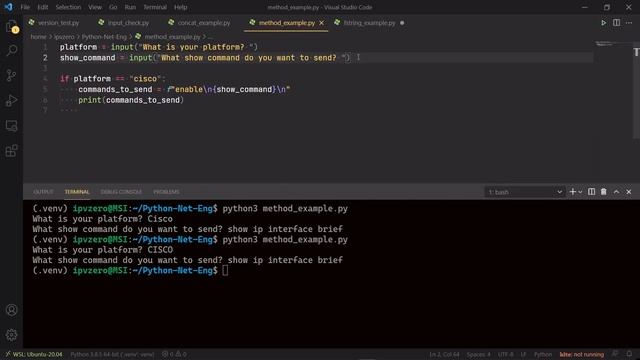Split the editor to the right
This screenshot has height=360, width=640.
pos(616,23)
